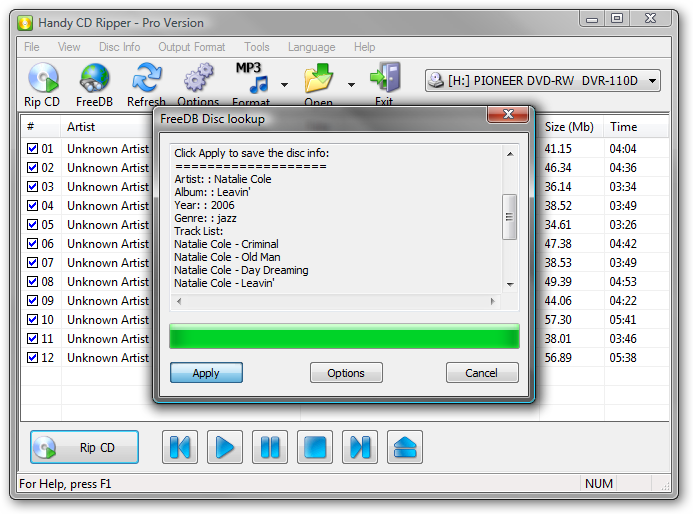The width and height of the screenshot is (693, 514).
Task: Eject the CD tray
Action: coord(405,447)
